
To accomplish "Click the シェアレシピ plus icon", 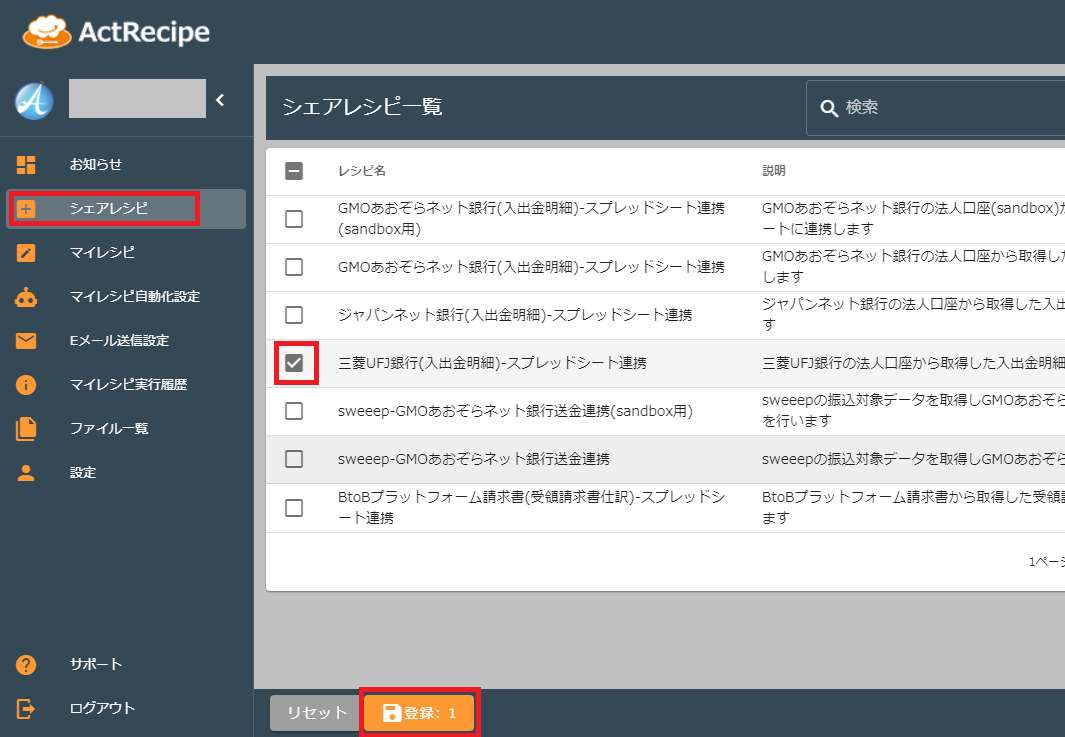I will 26,209.
